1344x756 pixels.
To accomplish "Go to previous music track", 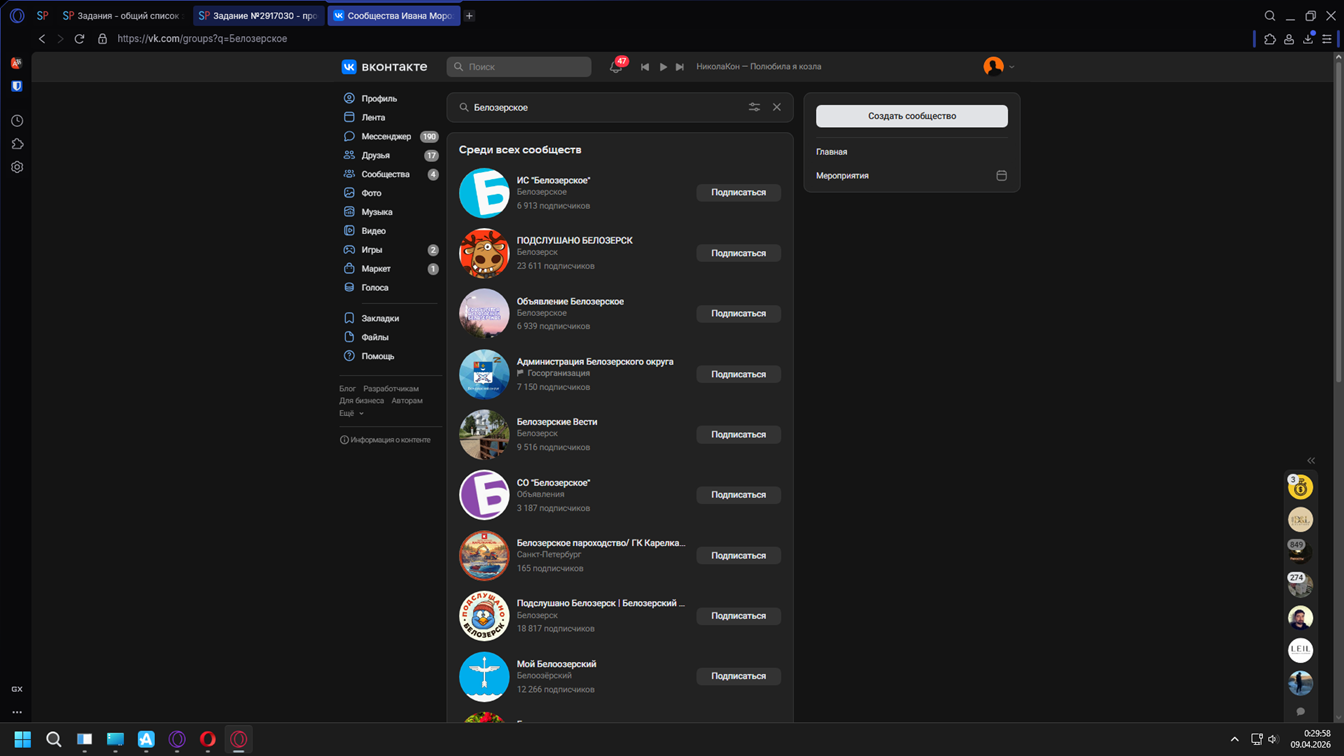I will click(645, 67).
